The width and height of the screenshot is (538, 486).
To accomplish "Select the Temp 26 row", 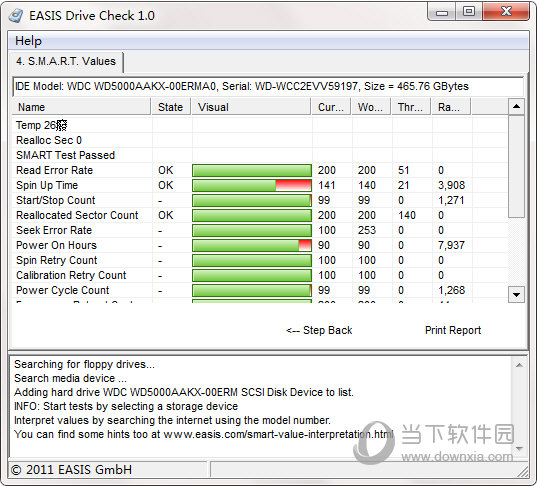I will (260, 125).
